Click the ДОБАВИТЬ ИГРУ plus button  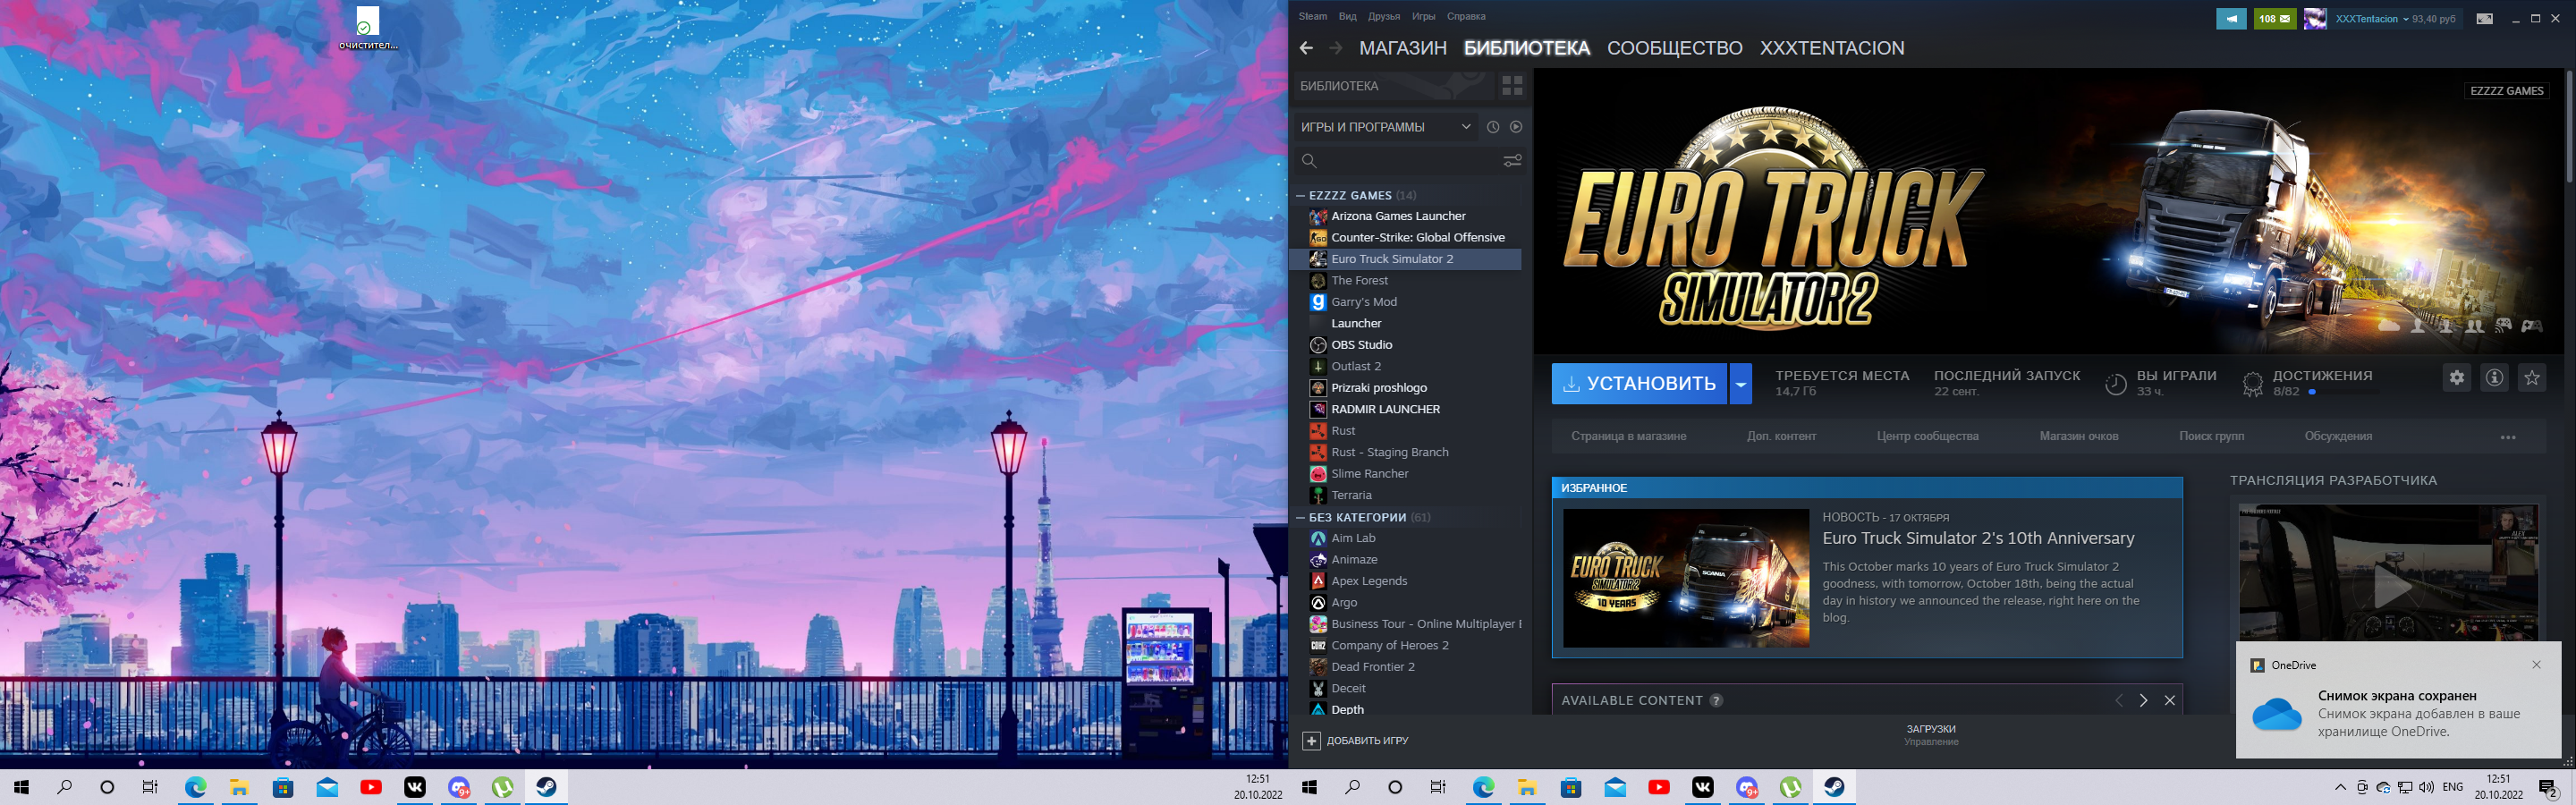[1312, 740]
